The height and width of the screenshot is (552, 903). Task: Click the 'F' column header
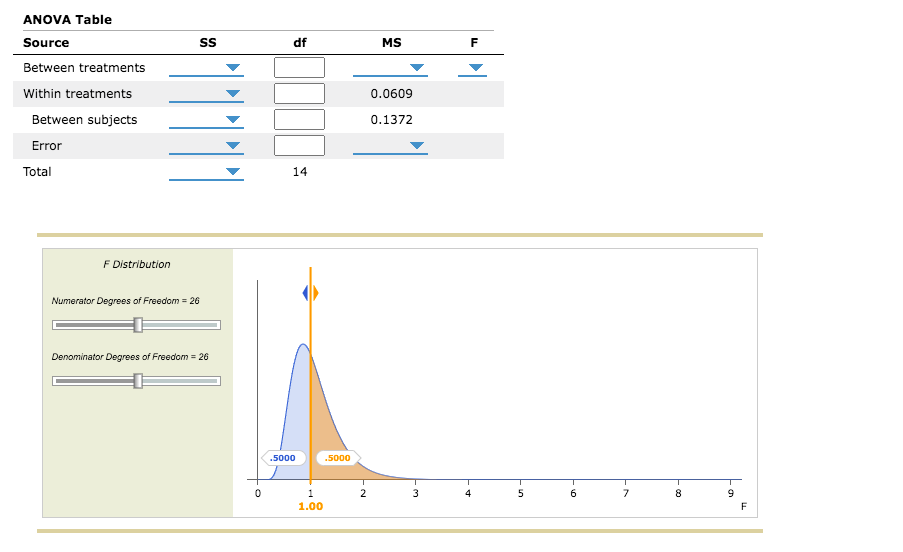pyautogui.click(x=474, y=43)
